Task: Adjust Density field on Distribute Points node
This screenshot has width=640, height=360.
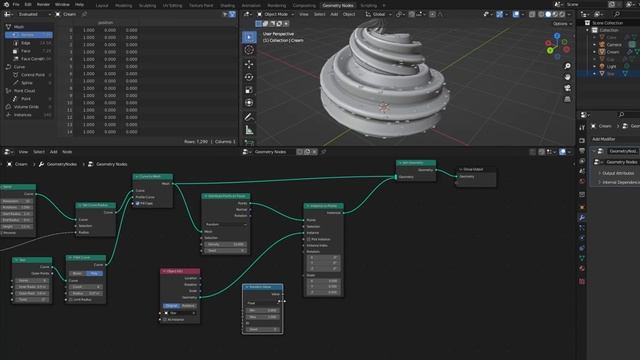Action: click(x=226, y=244)
